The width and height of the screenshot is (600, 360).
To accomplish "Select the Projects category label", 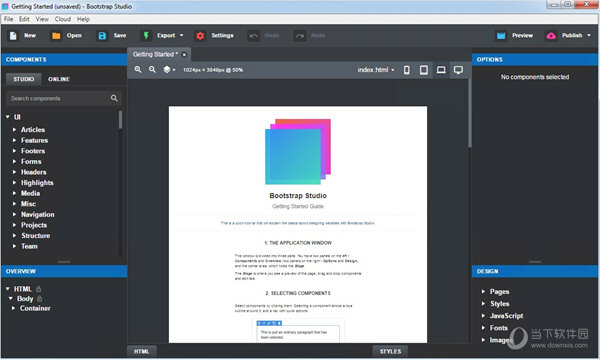I will point(34,225).
